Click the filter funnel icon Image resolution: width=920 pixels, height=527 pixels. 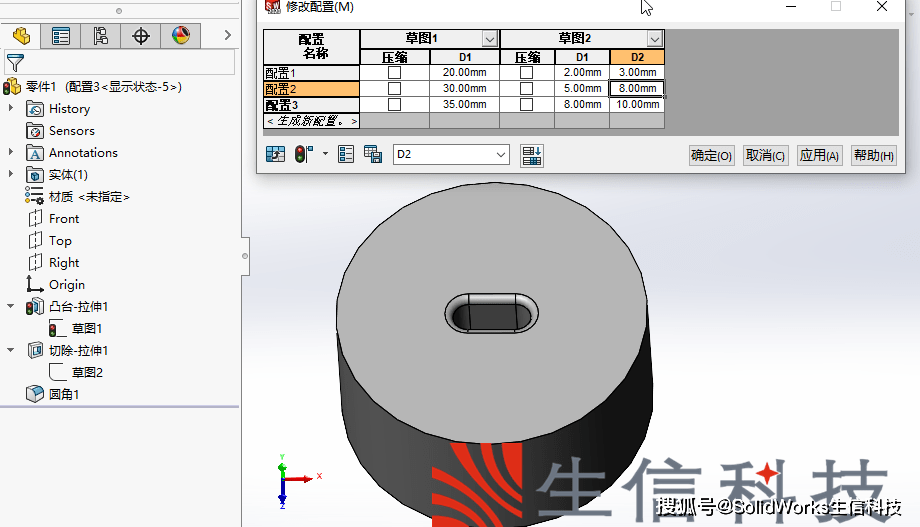point(14,63)
